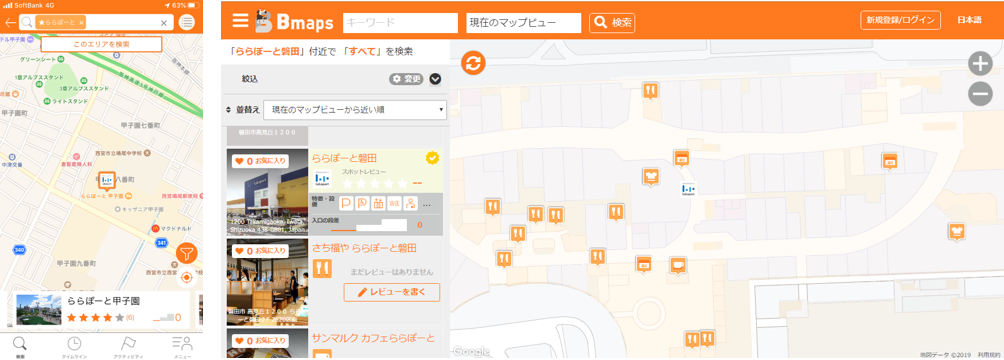Image resolution: width=1004 pixels, height=360 pixels.
Task: Tap the current location target button
Action: click(186, 278)
